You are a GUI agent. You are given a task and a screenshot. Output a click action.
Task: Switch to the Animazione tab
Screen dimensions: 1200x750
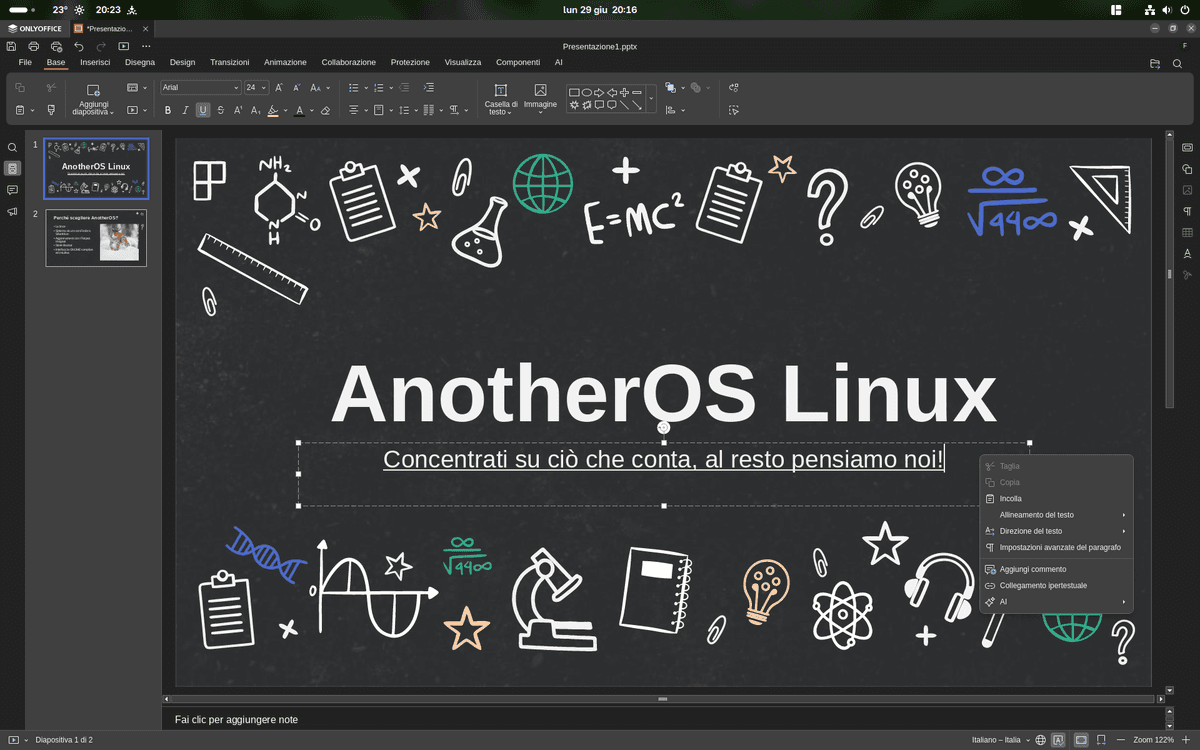(x=285, y=62)
